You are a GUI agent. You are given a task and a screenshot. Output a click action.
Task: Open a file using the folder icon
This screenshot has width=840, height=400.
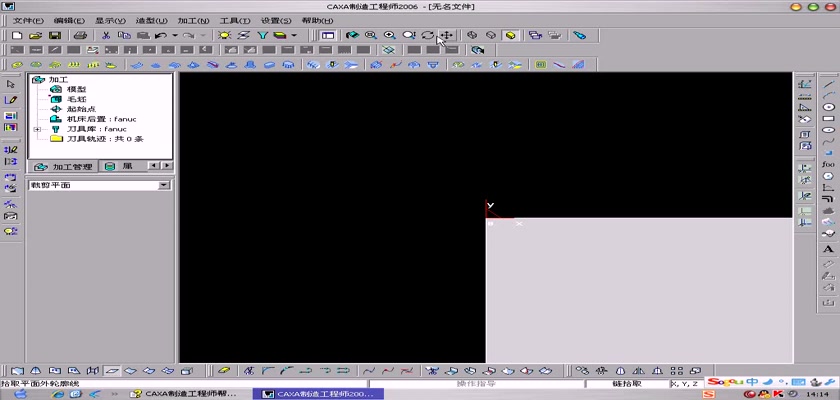[x=35, y=35]
